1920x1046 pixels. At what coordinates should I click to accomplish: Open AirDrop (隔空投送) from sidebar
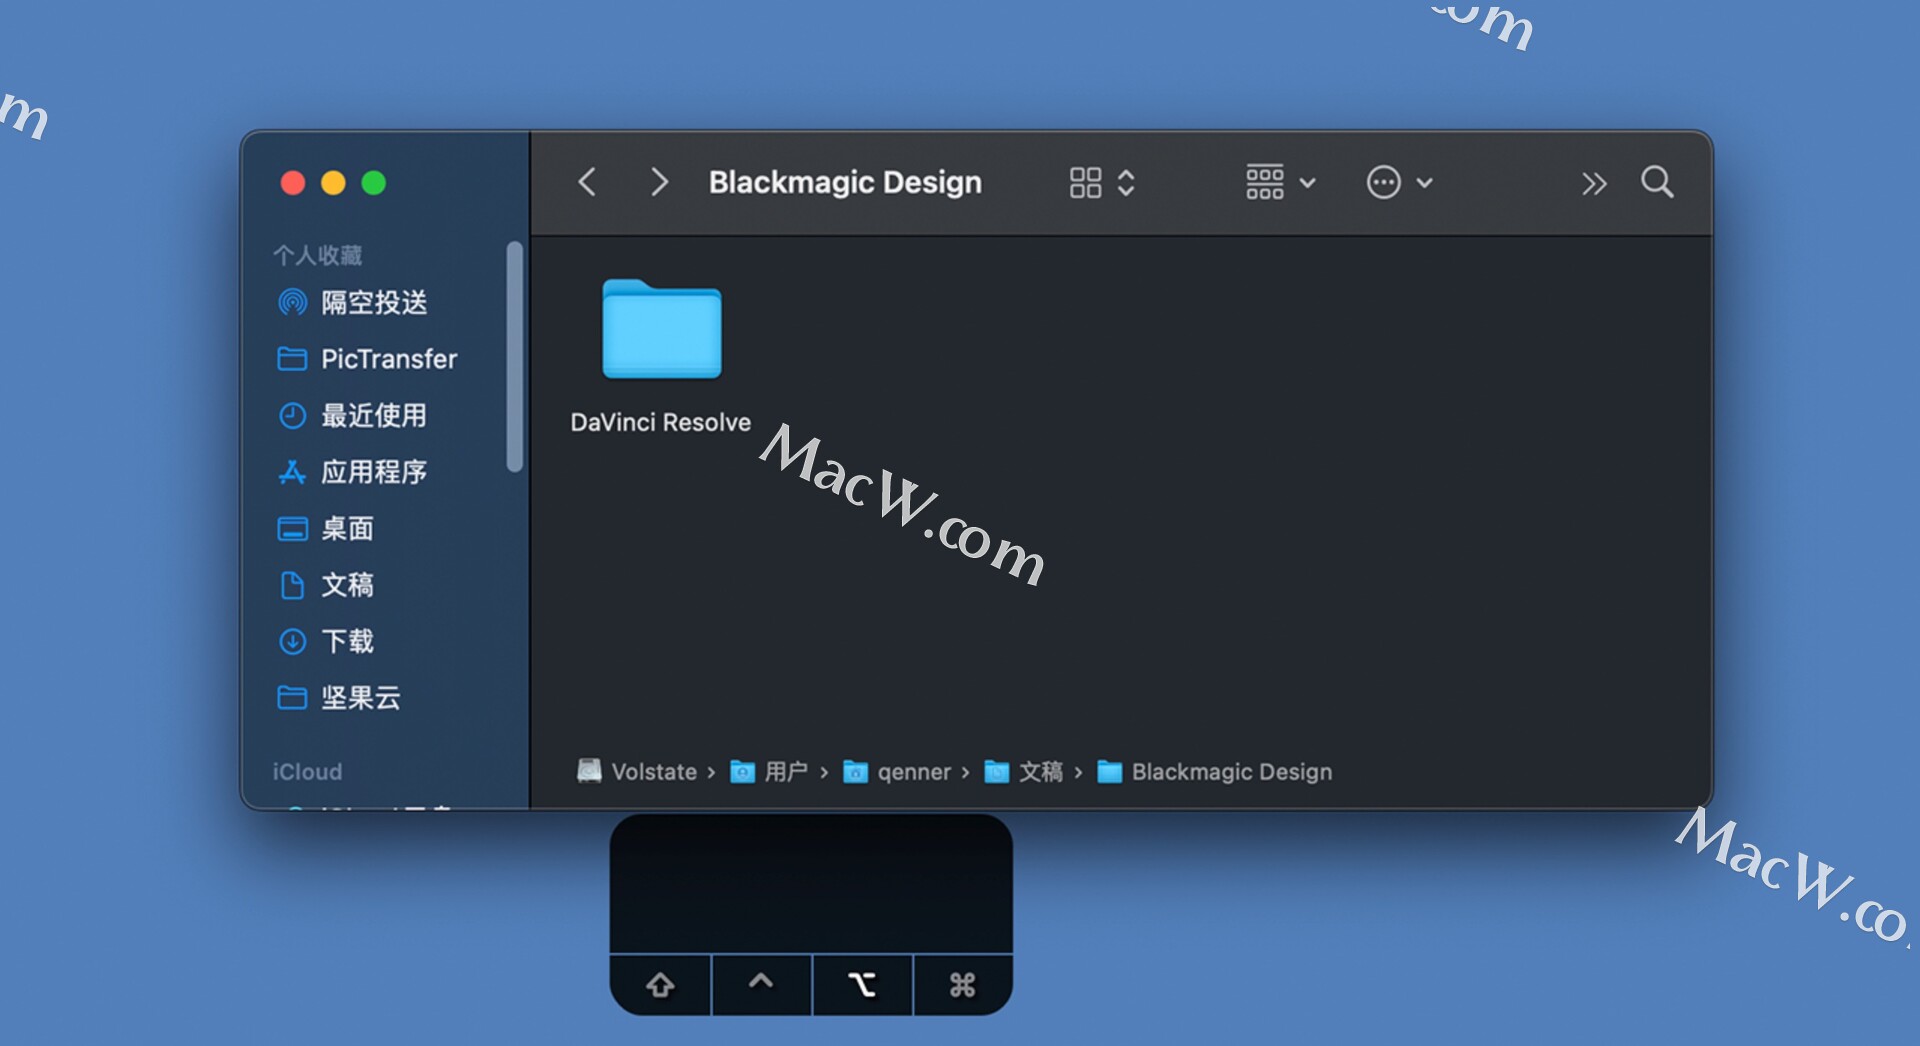coord(373,303)
